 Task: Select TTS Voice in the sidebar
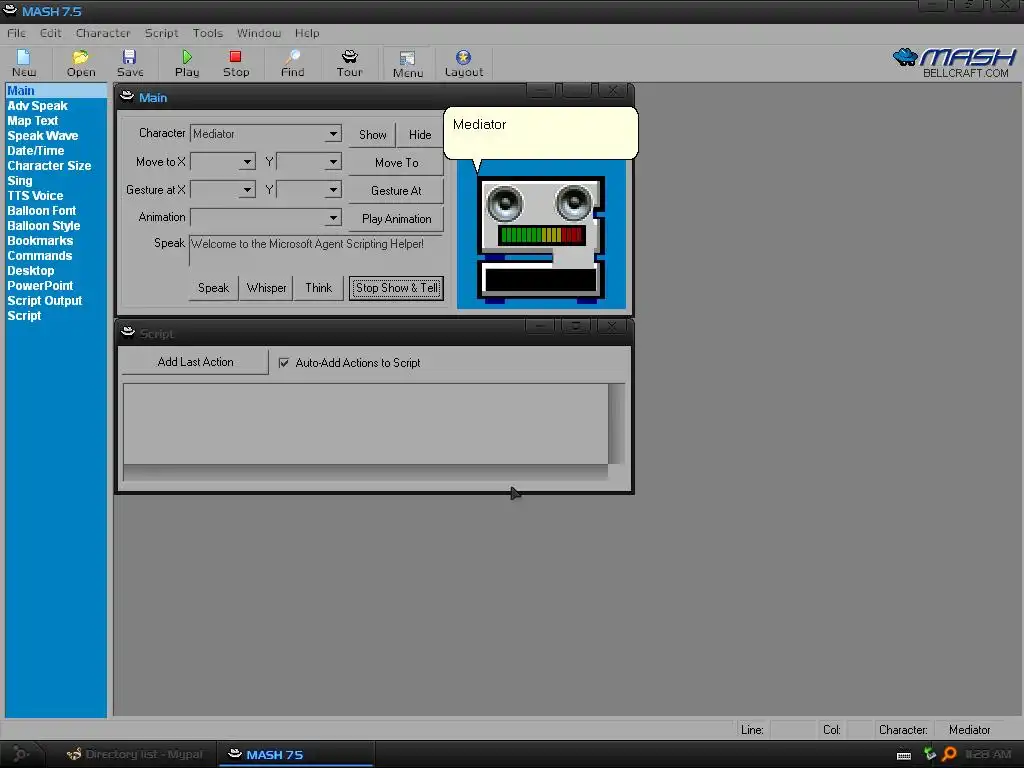coord(35,196)
